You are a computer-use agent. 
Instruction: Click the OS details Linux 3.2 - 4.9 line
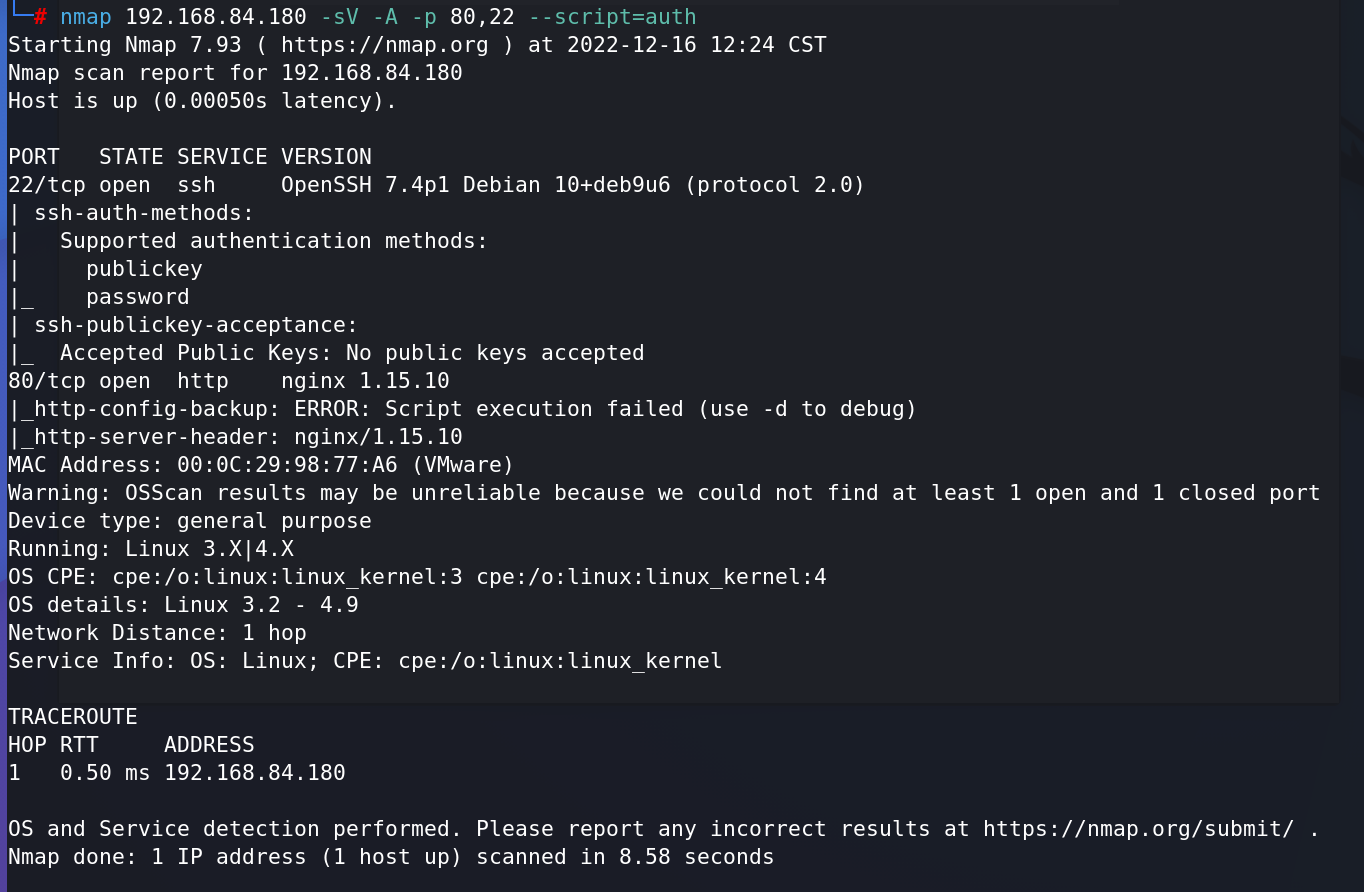click(x=183, y=605)
